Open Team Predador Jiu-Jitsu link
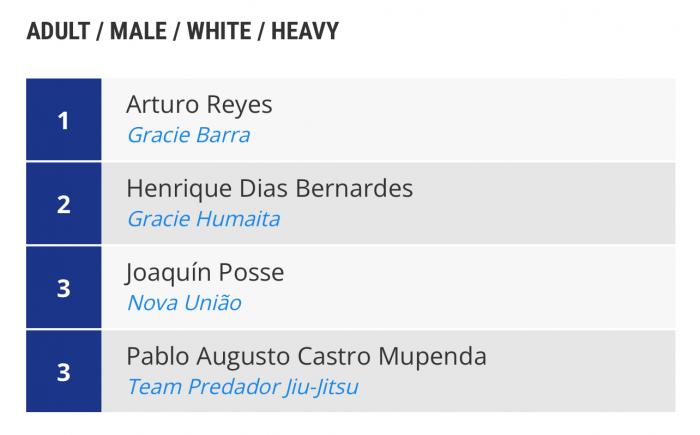Viewport: 700px width, 435px height. tap(242, 386)
